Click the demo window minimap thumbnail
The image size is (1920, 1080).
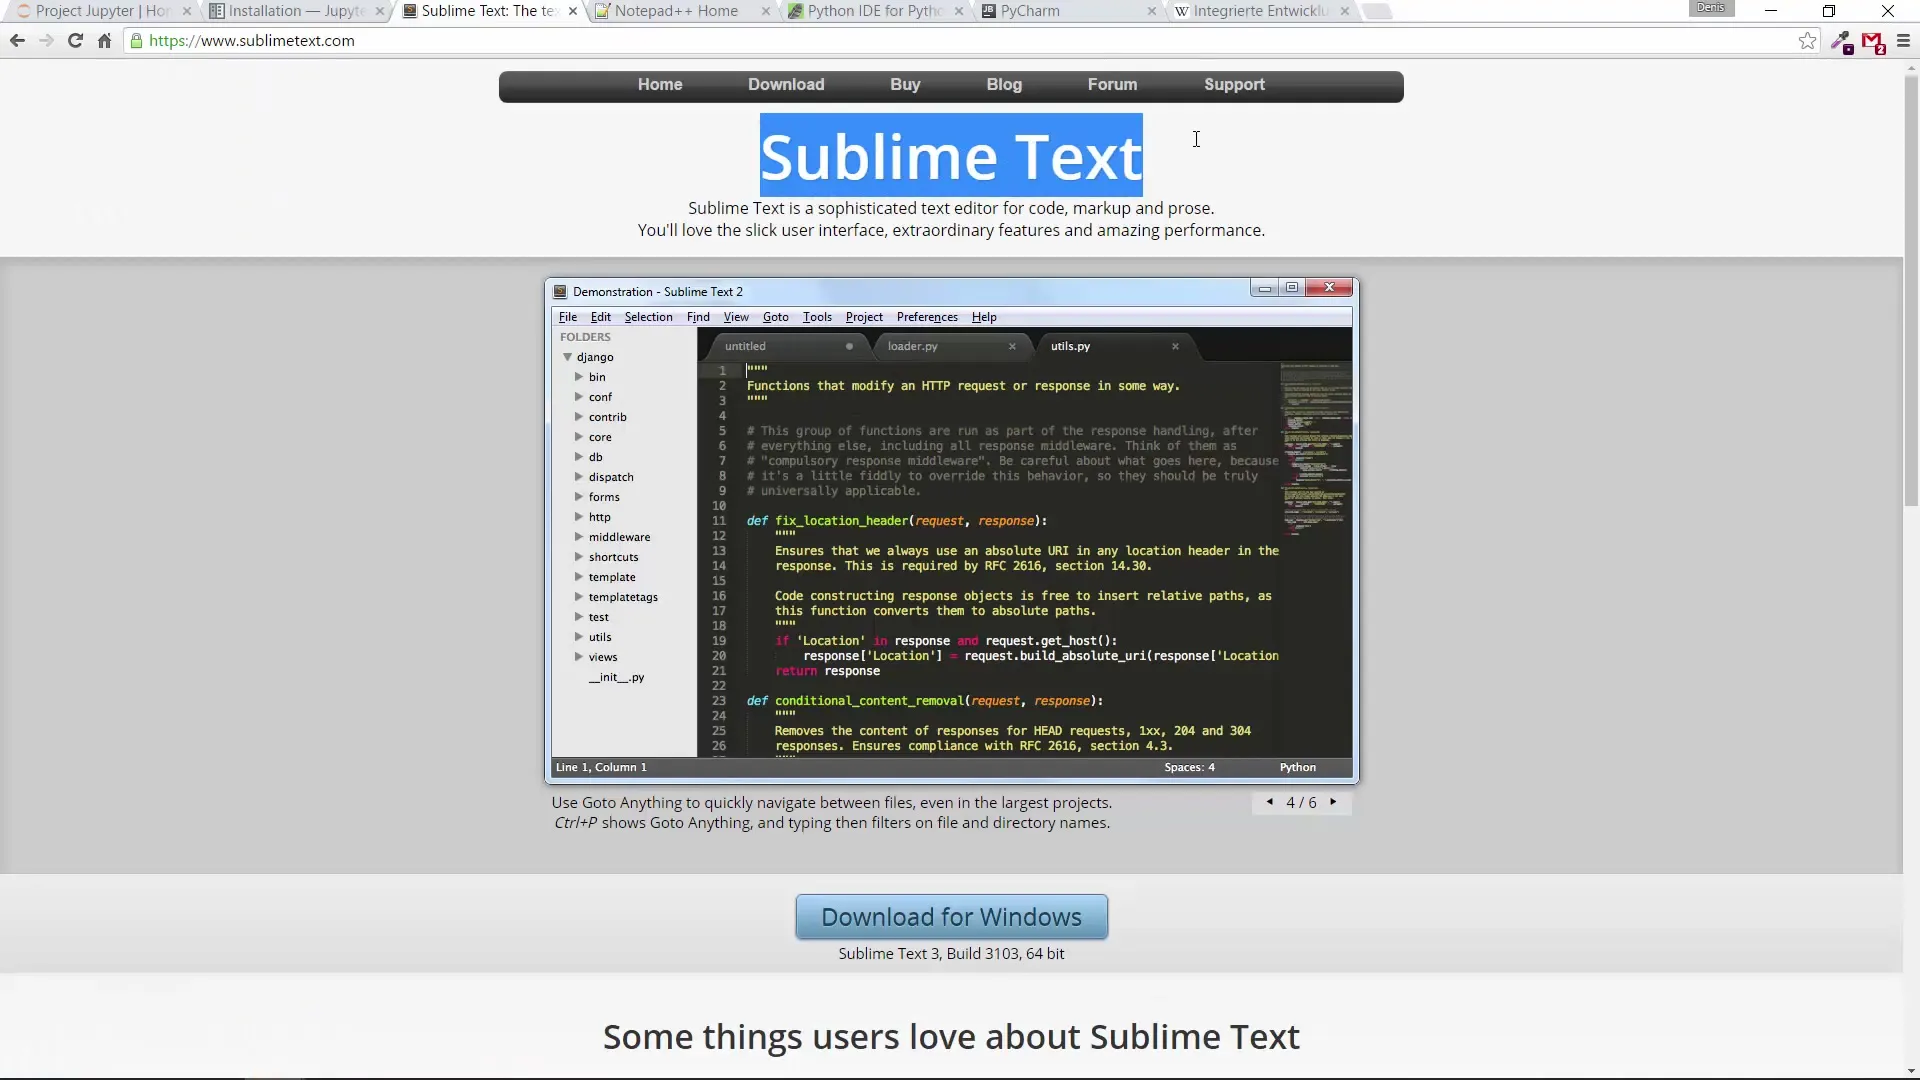pos(1315,450)
